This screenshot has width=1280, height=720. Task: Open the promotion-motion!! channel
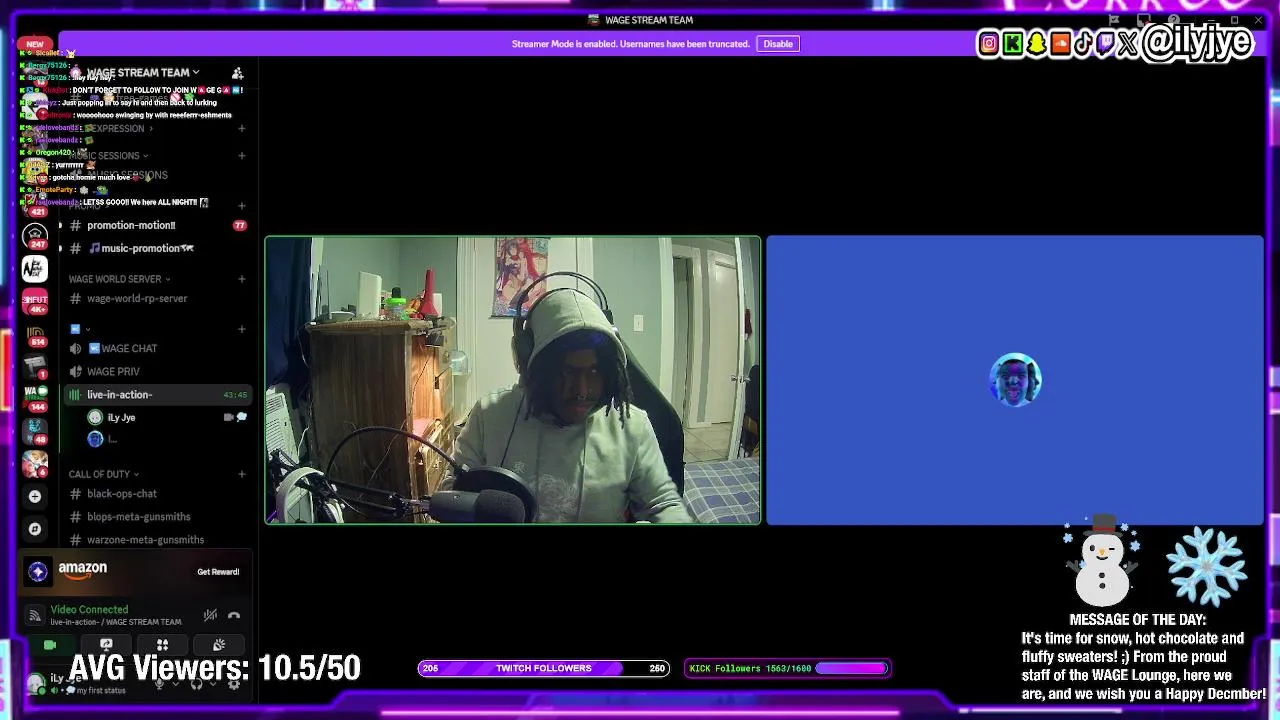coord(157,225)
